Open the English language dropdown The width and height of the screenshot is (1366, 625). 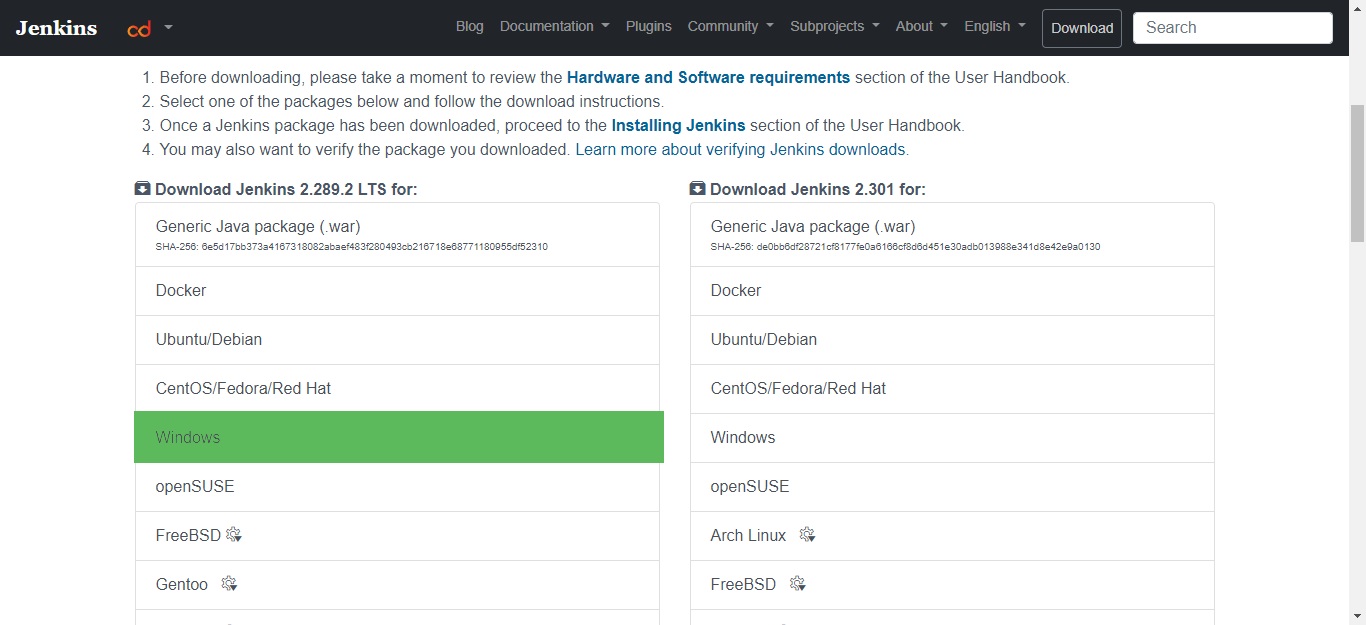coord(994,27)
